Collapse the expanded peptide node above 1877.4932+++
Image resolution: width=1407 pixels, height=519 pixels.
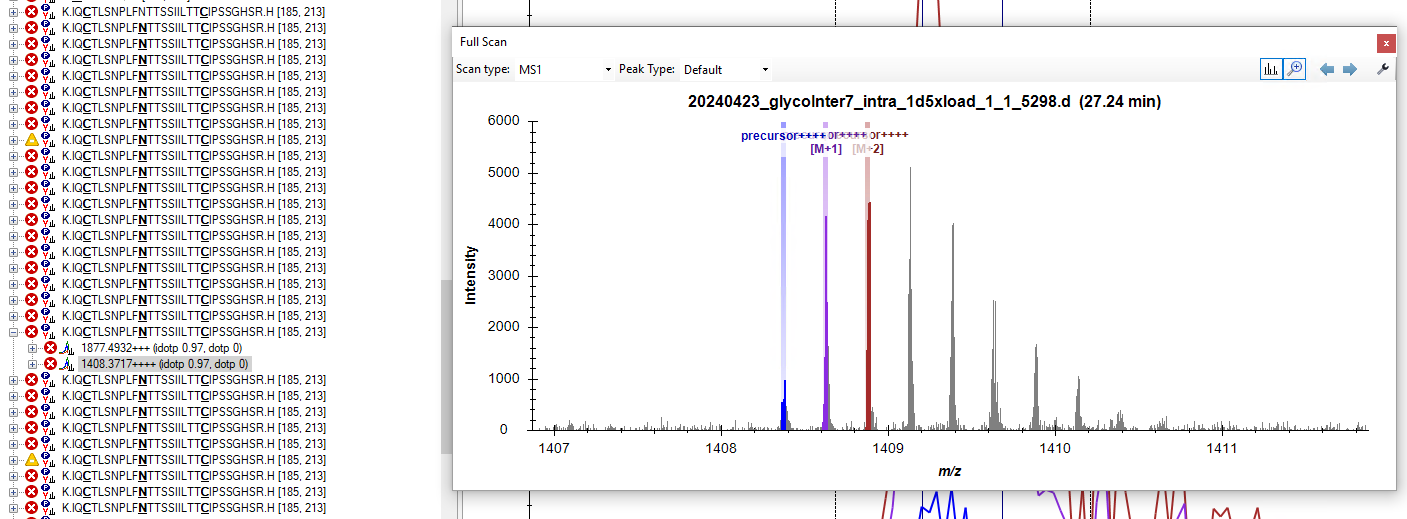point(14,332)
